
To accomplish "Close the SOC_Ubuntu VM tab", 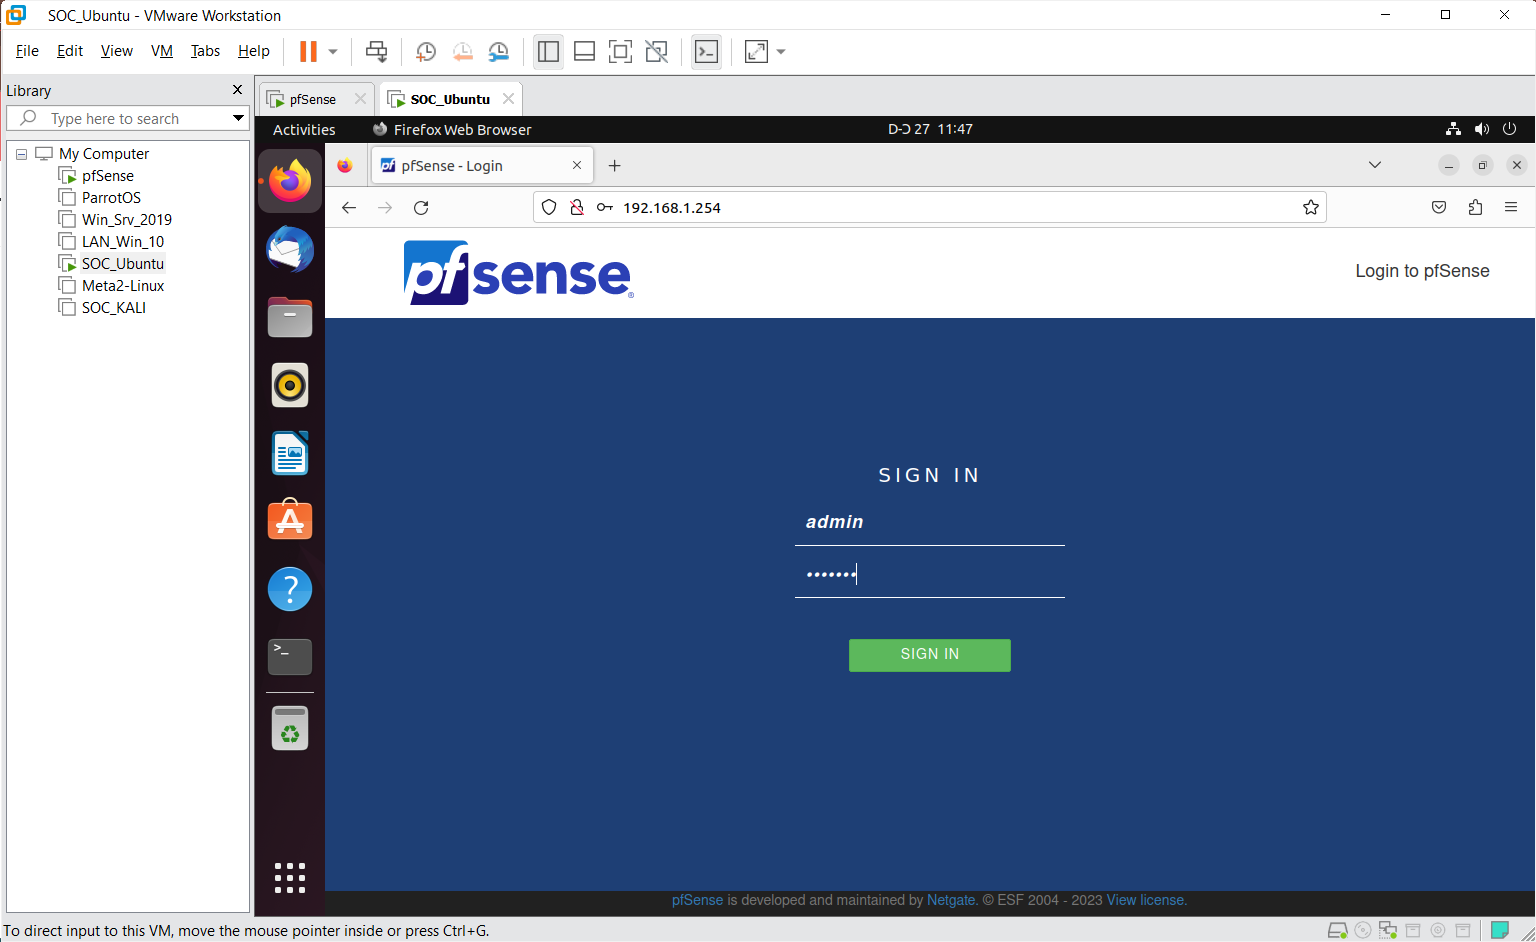I will click(508, 99).
